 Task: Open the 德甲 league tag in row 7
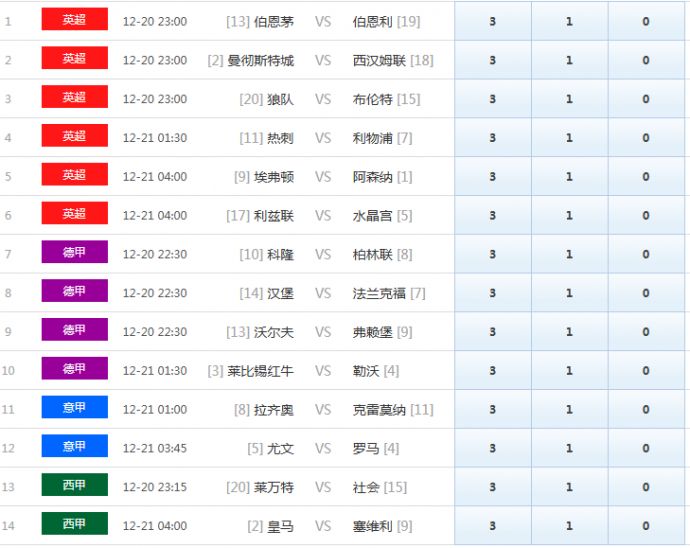[x=74, y=252]
